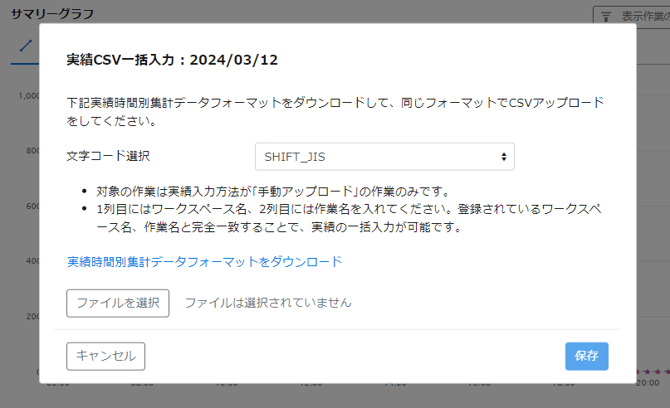The height and width of the screenshot is (408, 670).
Task: Open the 表示作業 filter button
Action: 632,17
